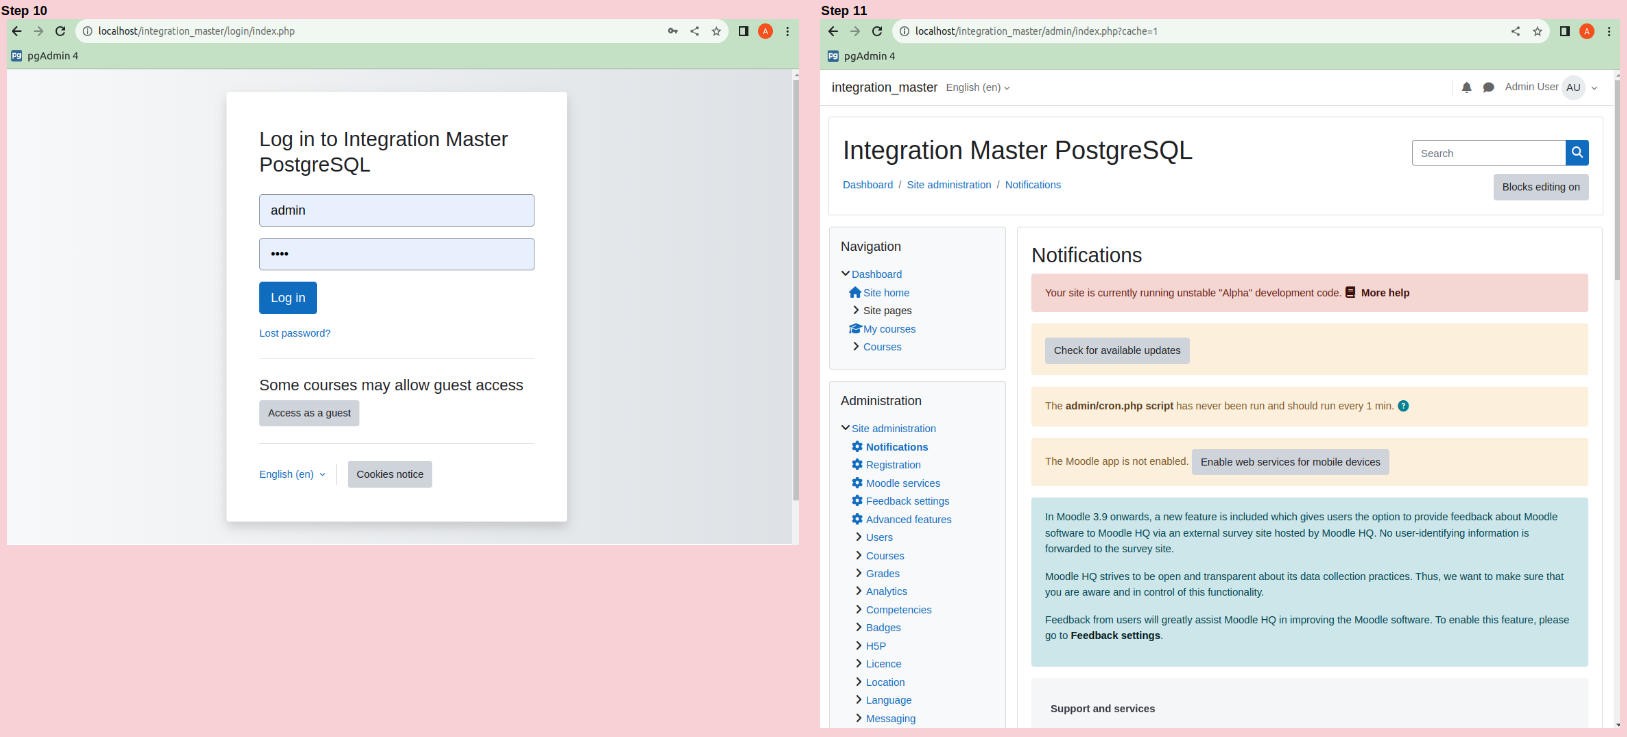
Task: Bookmark the admin page with the star icon
Action: pos(1537,31)
